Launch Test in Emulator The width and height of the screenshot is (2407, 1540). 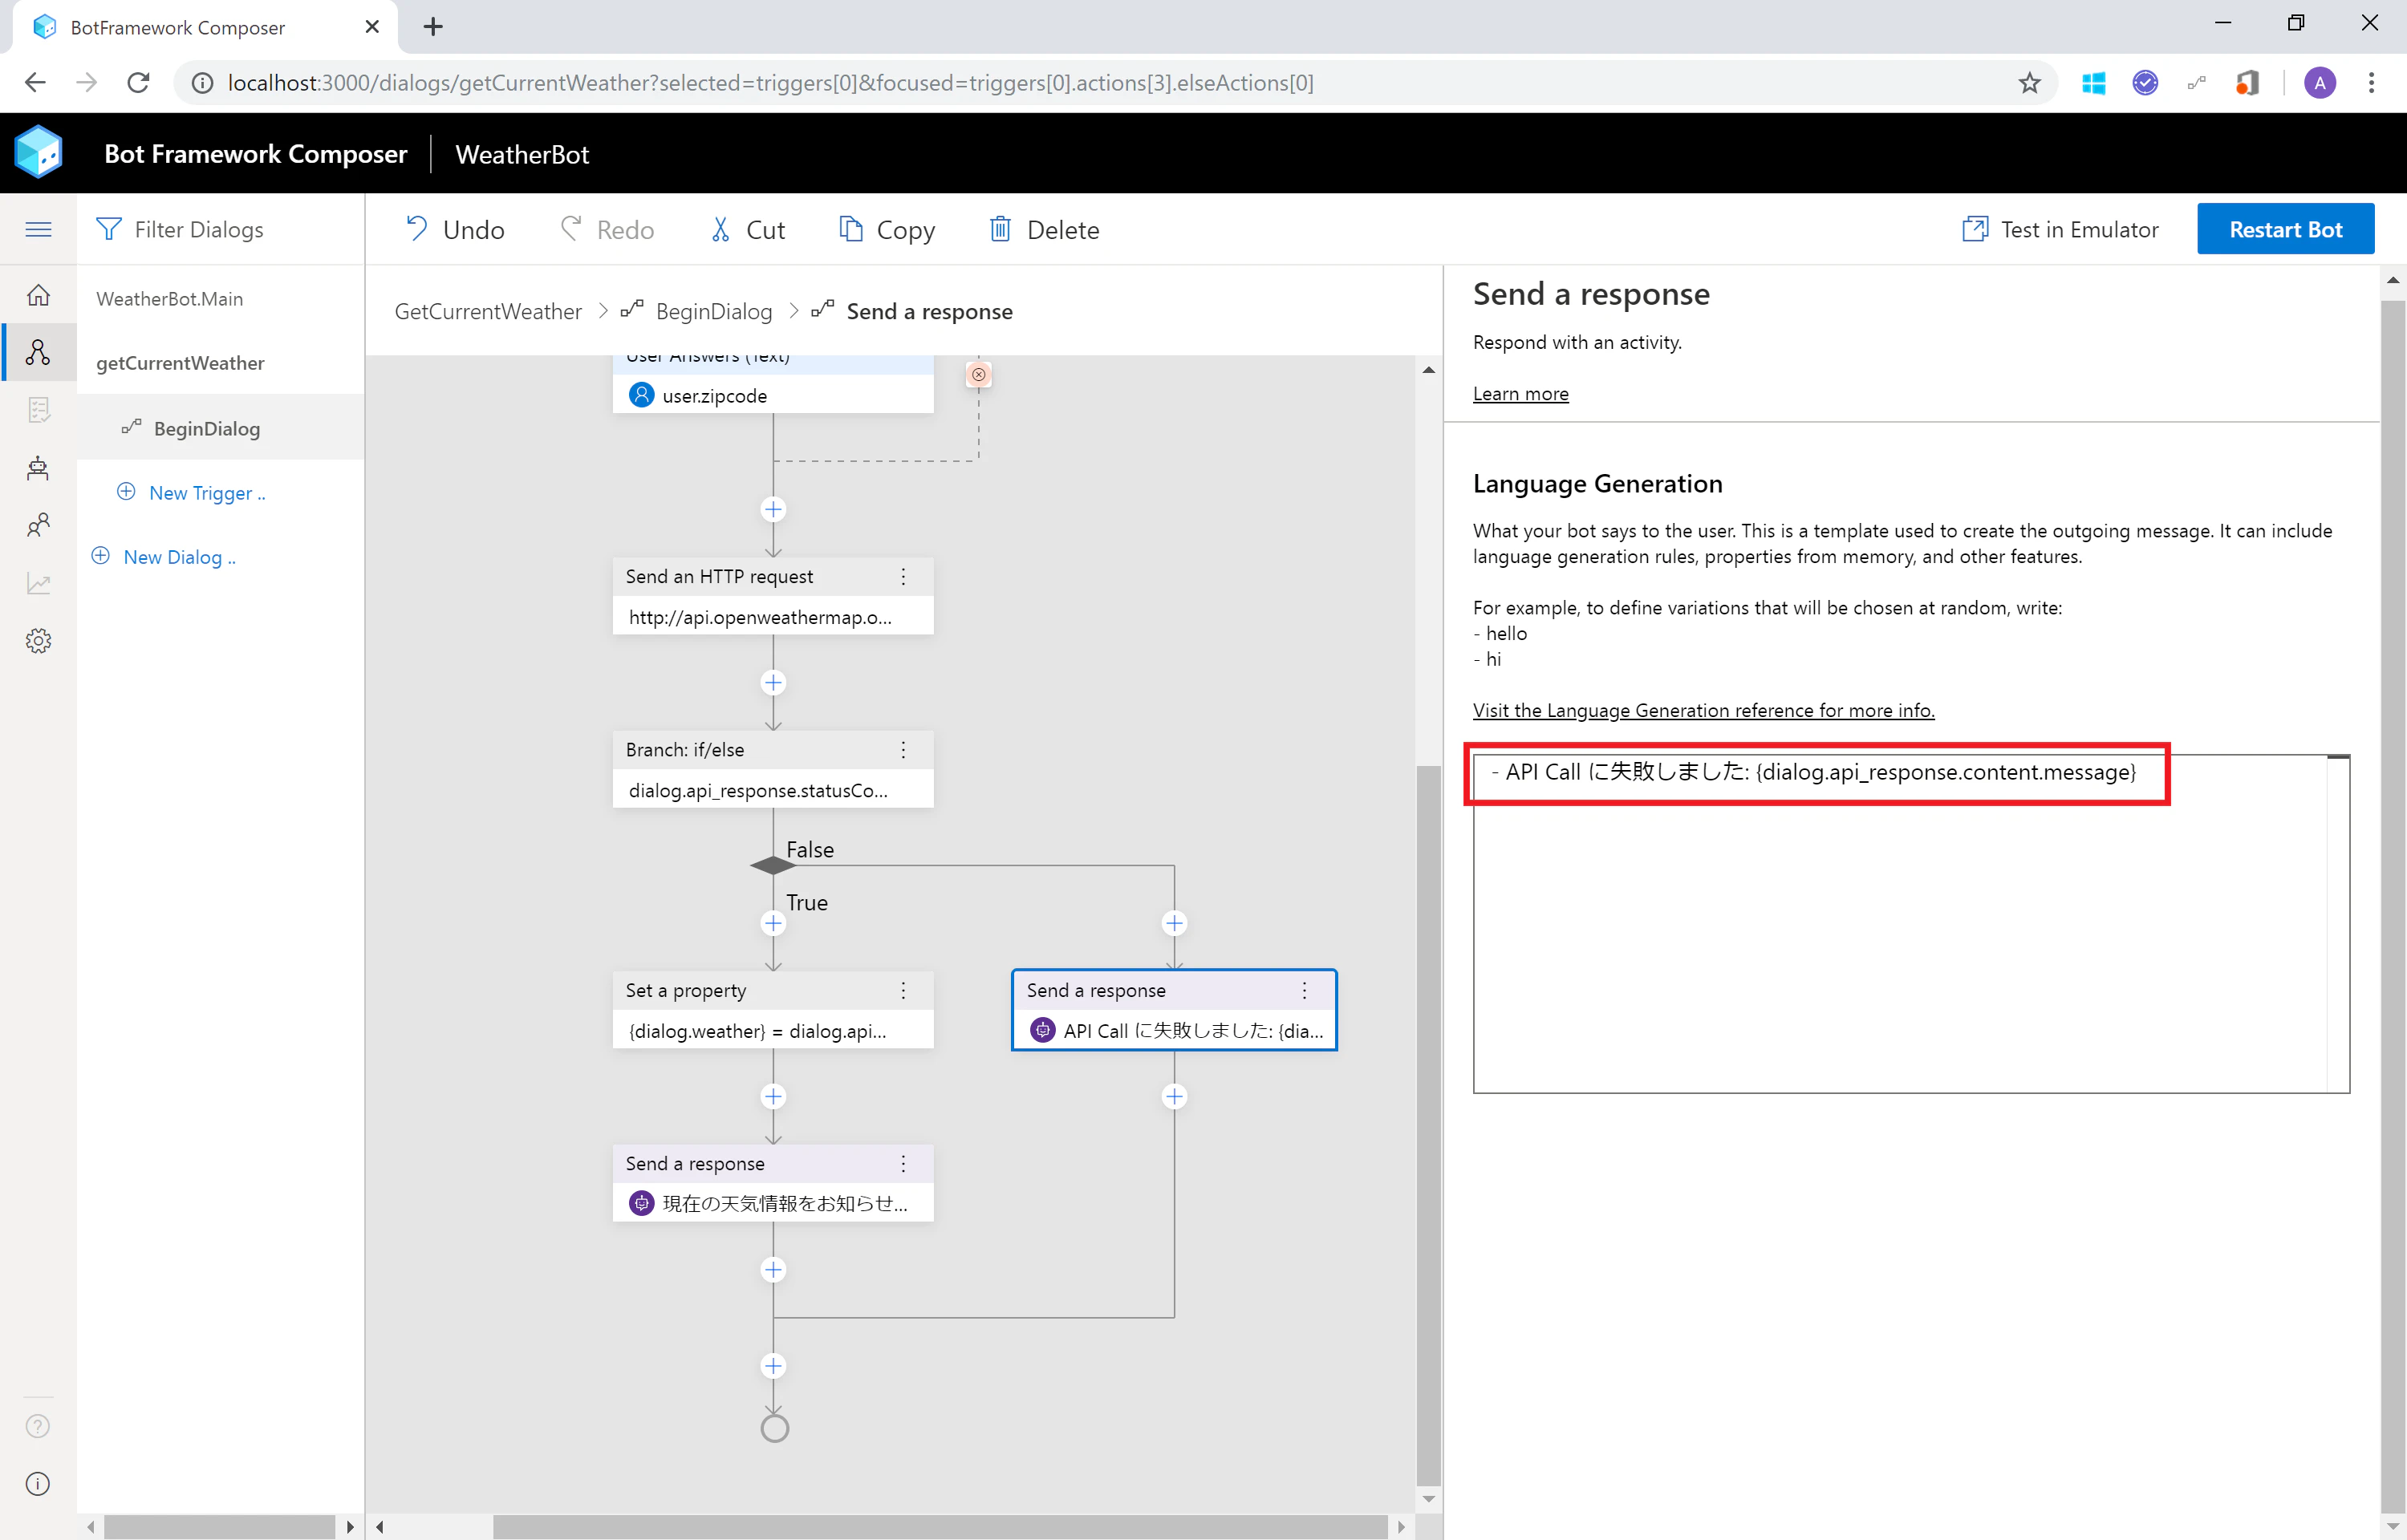tap(2060, 230)
